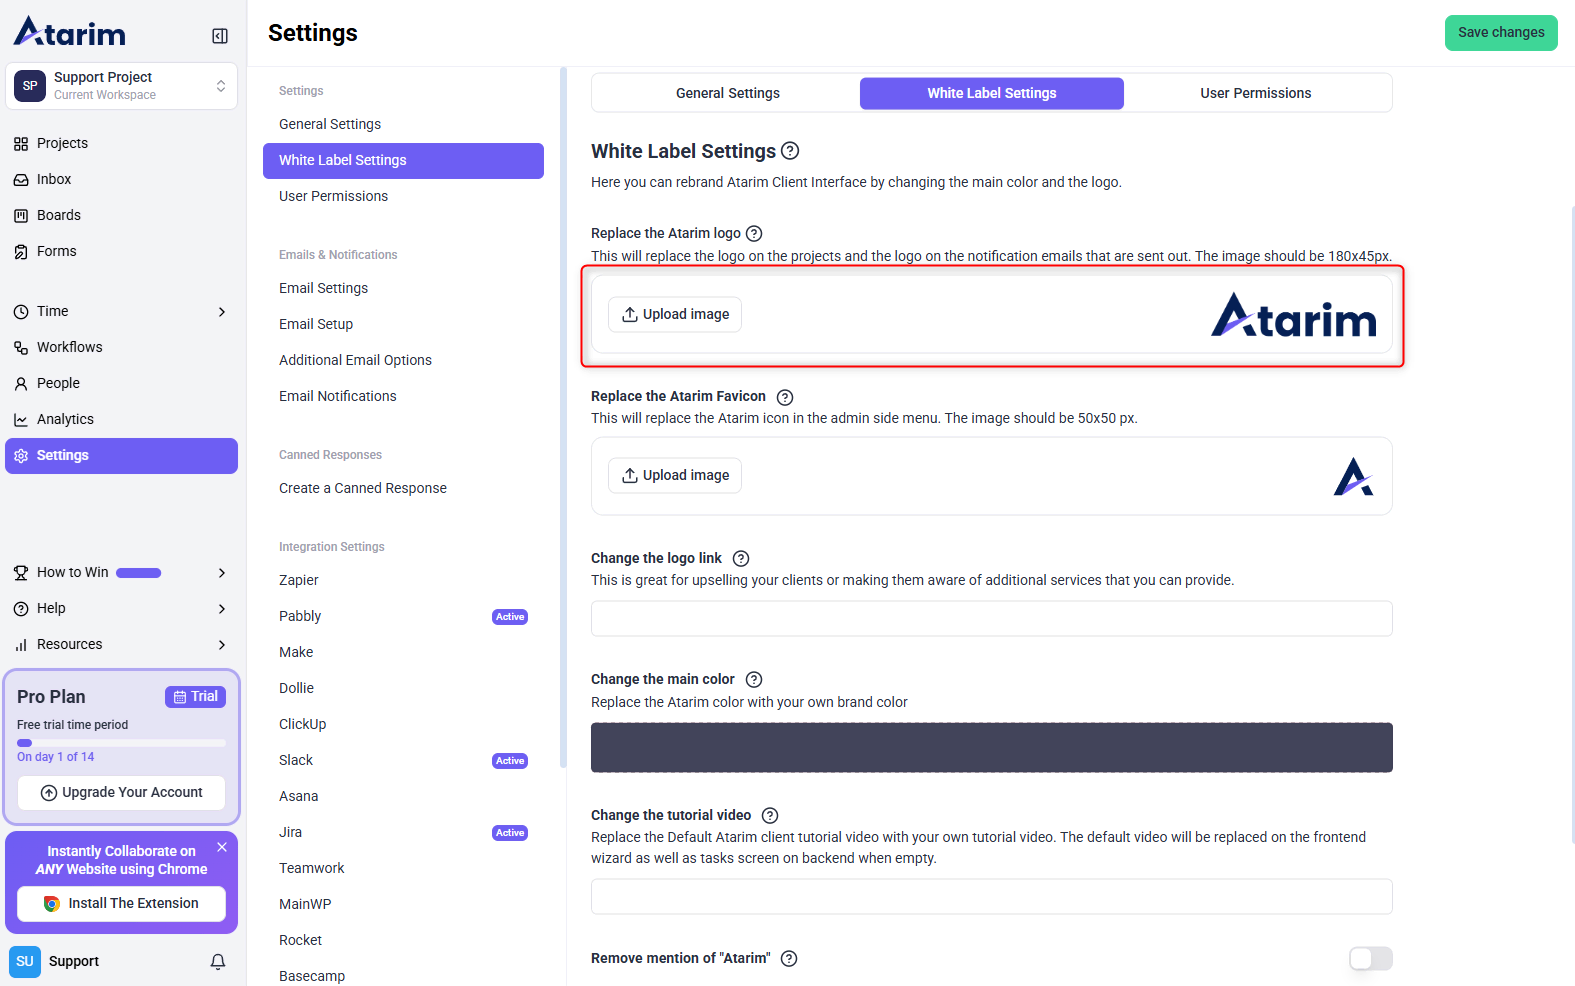
Task: Click the Save changes button
Action: coord(1500,33)
